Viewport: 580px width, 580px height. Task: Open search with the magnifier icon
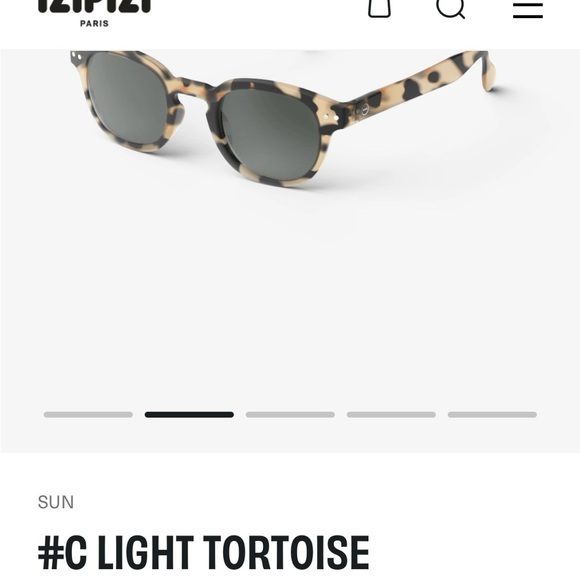coord(451,8)
